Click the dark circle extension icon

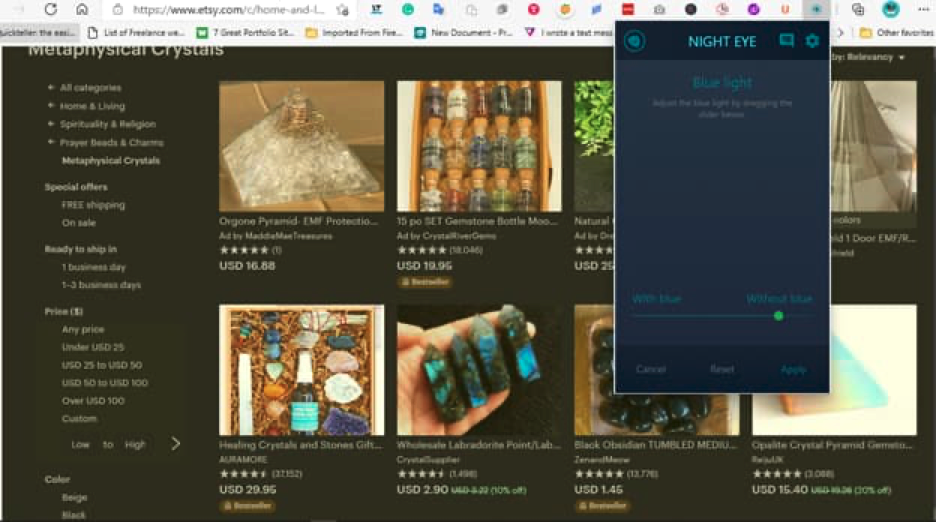691,9
